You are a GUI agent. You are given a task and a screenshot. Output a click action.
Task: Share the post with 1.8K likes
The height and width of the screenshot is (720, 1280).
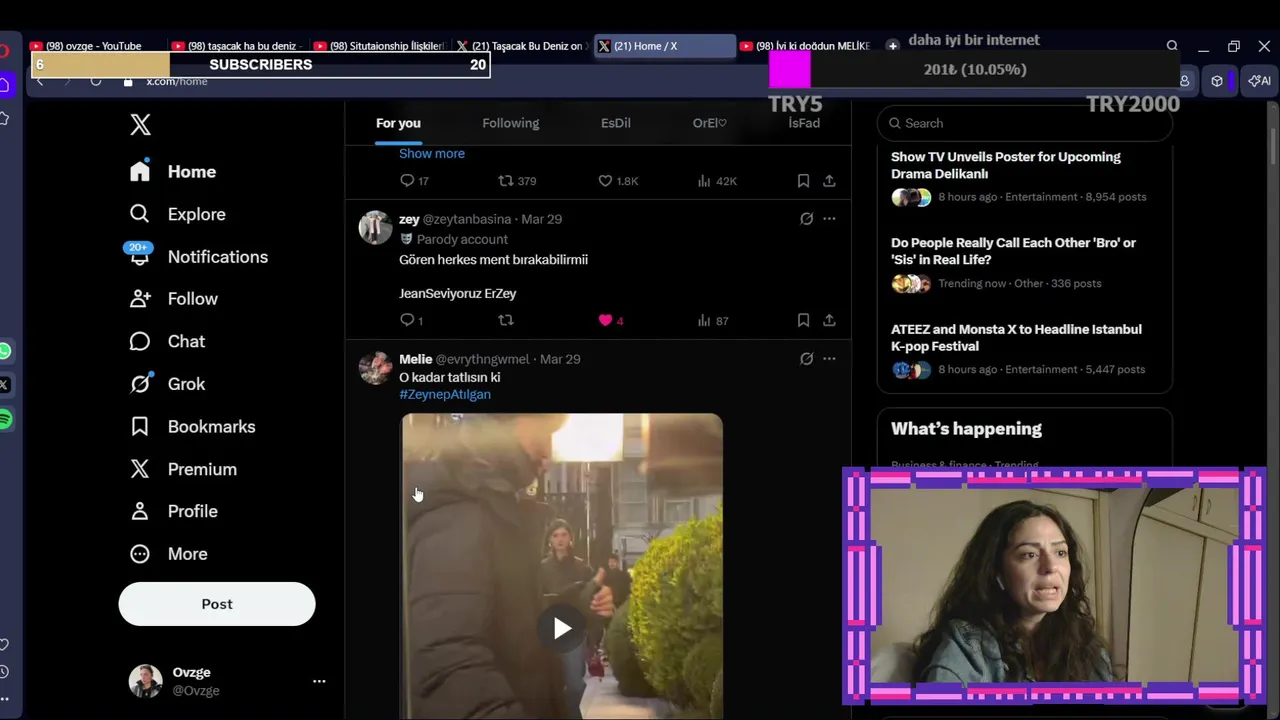coord(829,181)
